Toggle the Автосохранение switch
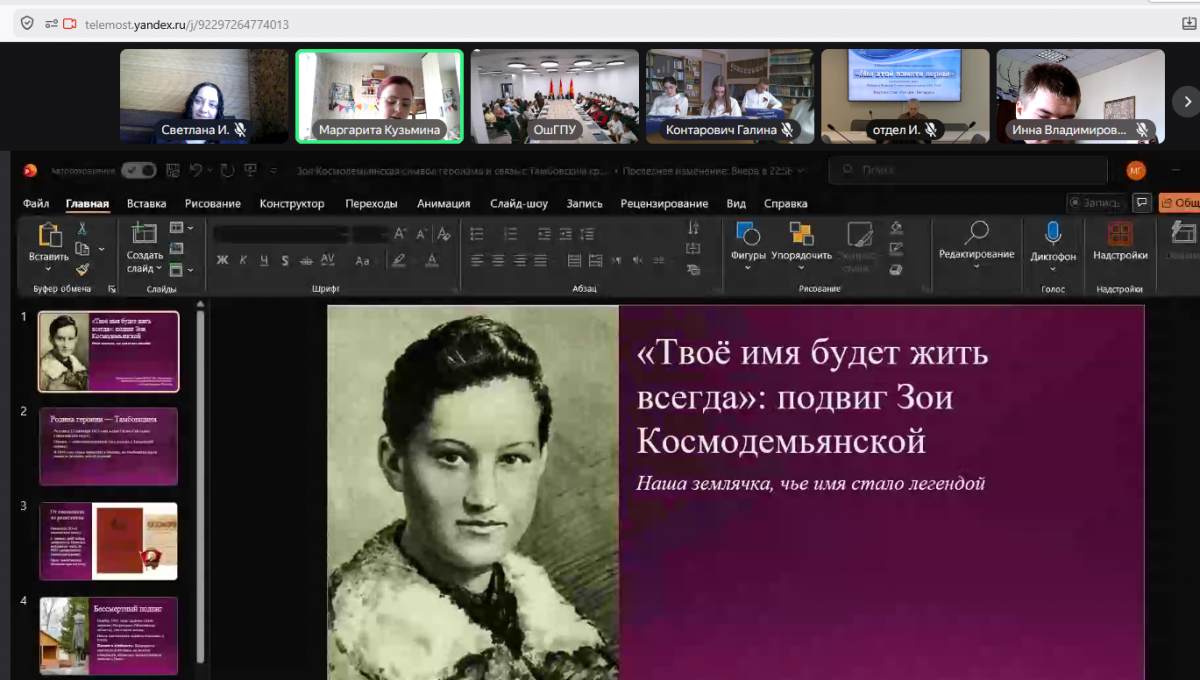The image size is (1200, 680). click(138, 170)
